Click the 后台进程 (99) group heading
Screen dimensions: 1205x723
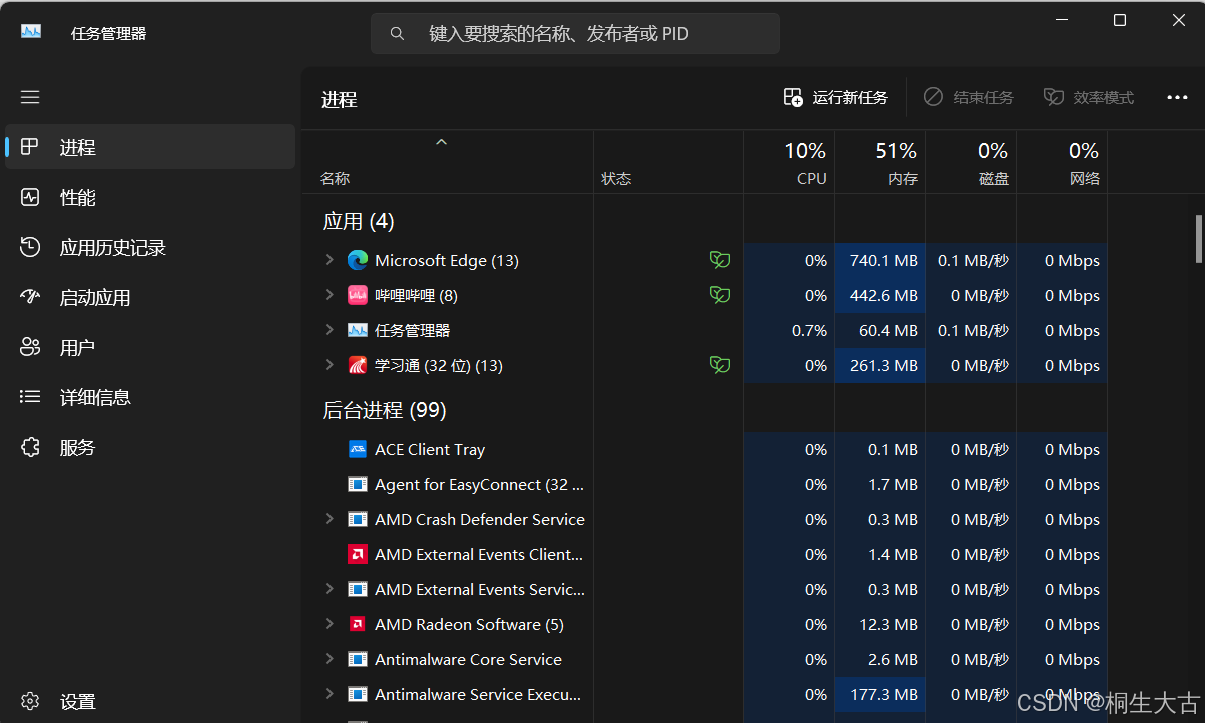[x=384, y=410]
